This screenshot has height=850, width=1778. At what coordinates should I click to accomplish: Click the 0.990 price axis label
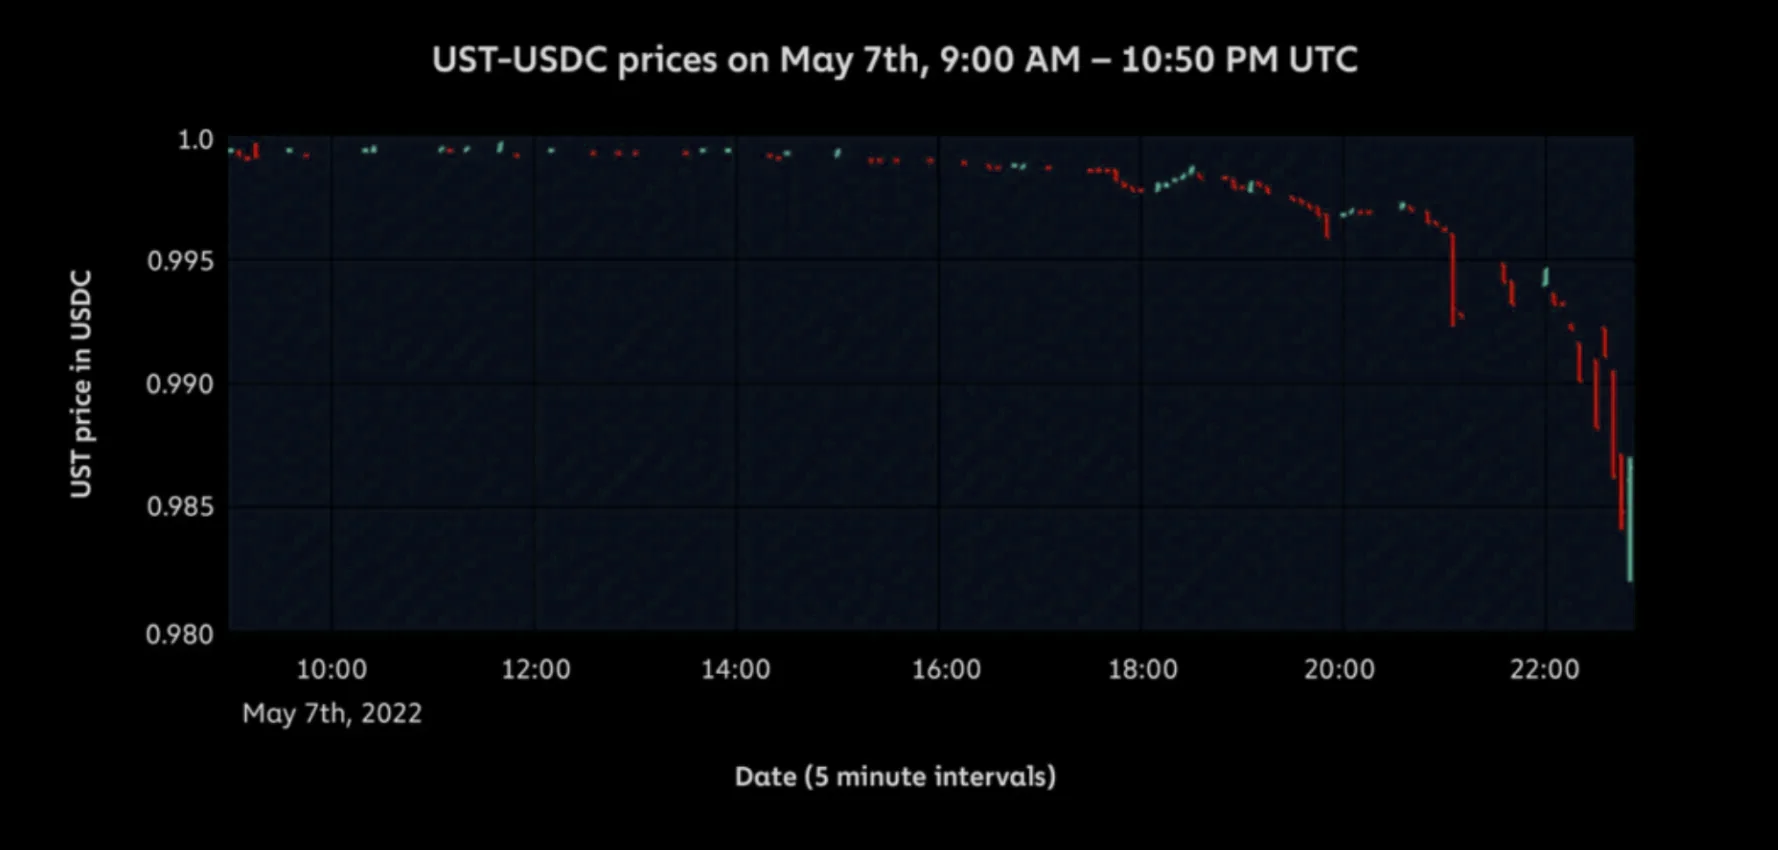(x=180, y=384)
